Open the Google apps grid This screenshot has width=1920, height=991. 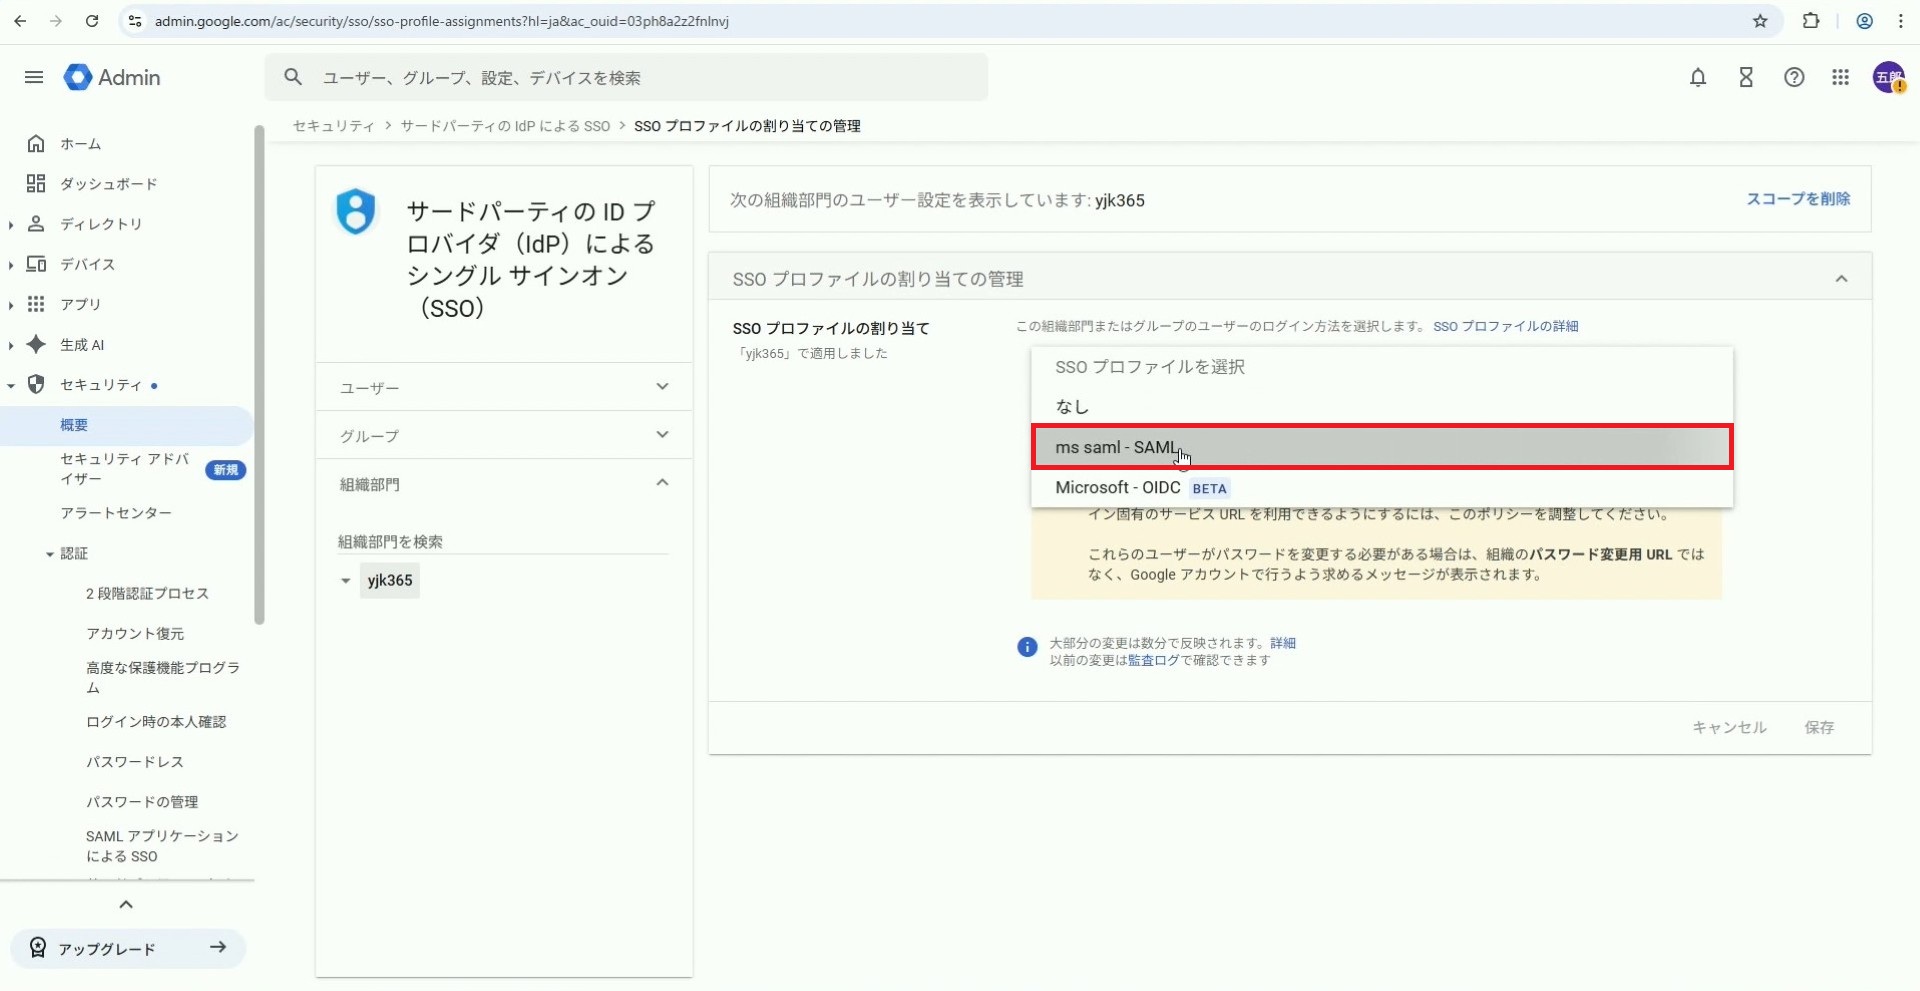[1840, 77]
